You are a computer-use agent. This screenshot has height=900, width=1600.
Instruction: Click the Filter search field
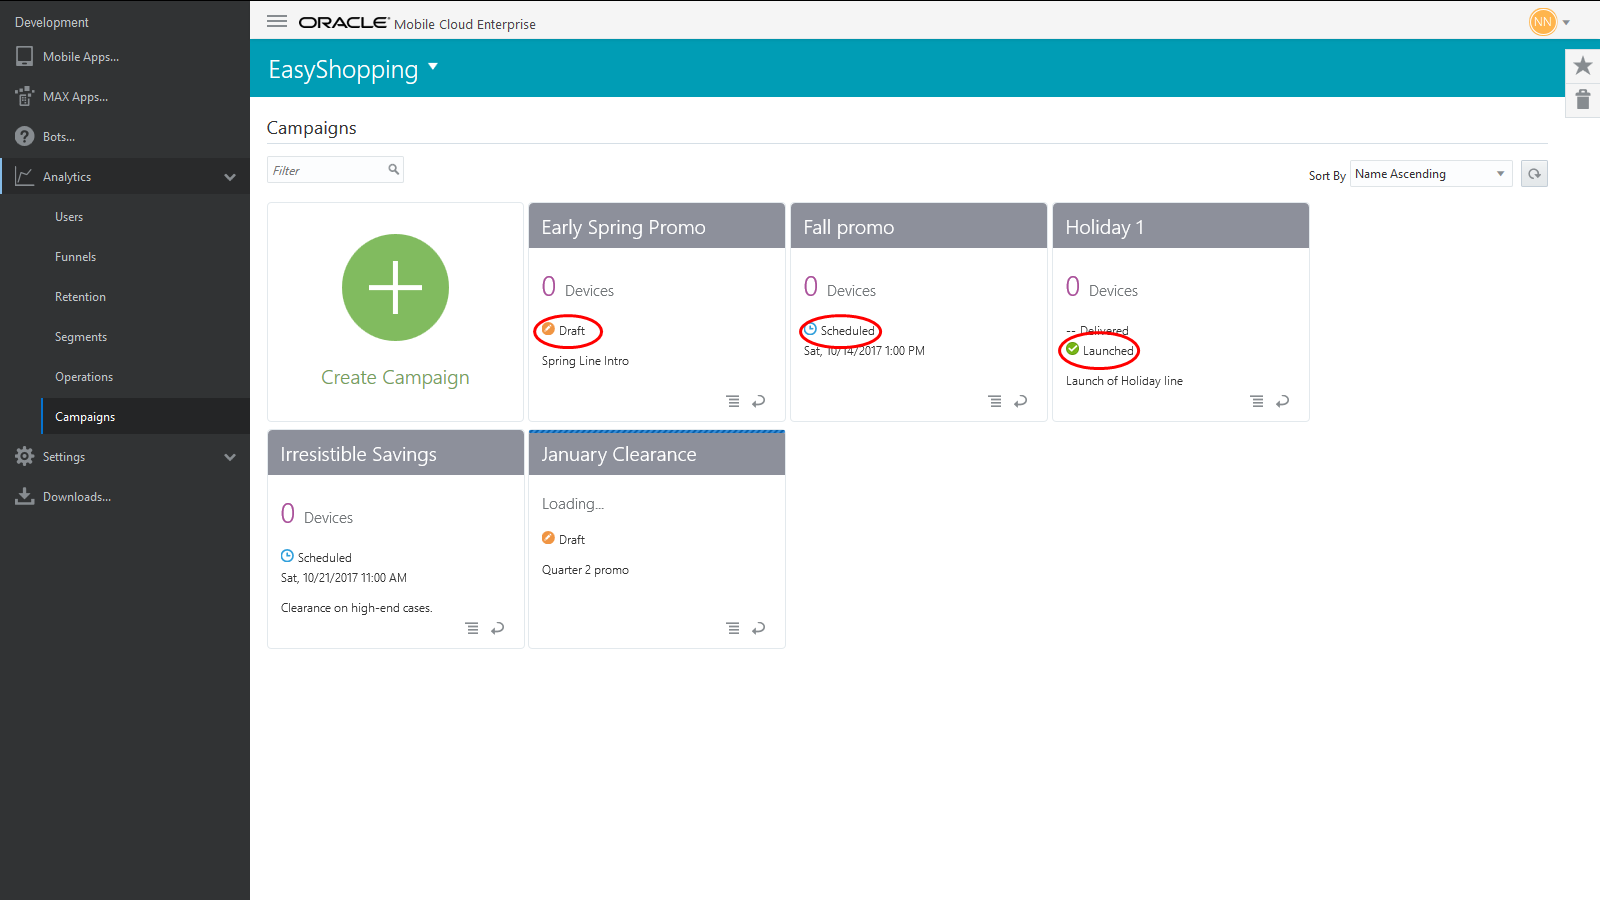(335, 170)
